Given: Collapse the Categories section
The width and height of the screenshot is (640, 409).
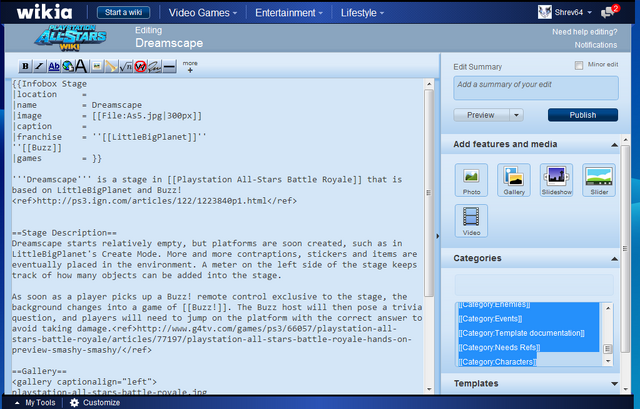Looking at the screenshot, I should pyautogui.click(x=614, y=259).
